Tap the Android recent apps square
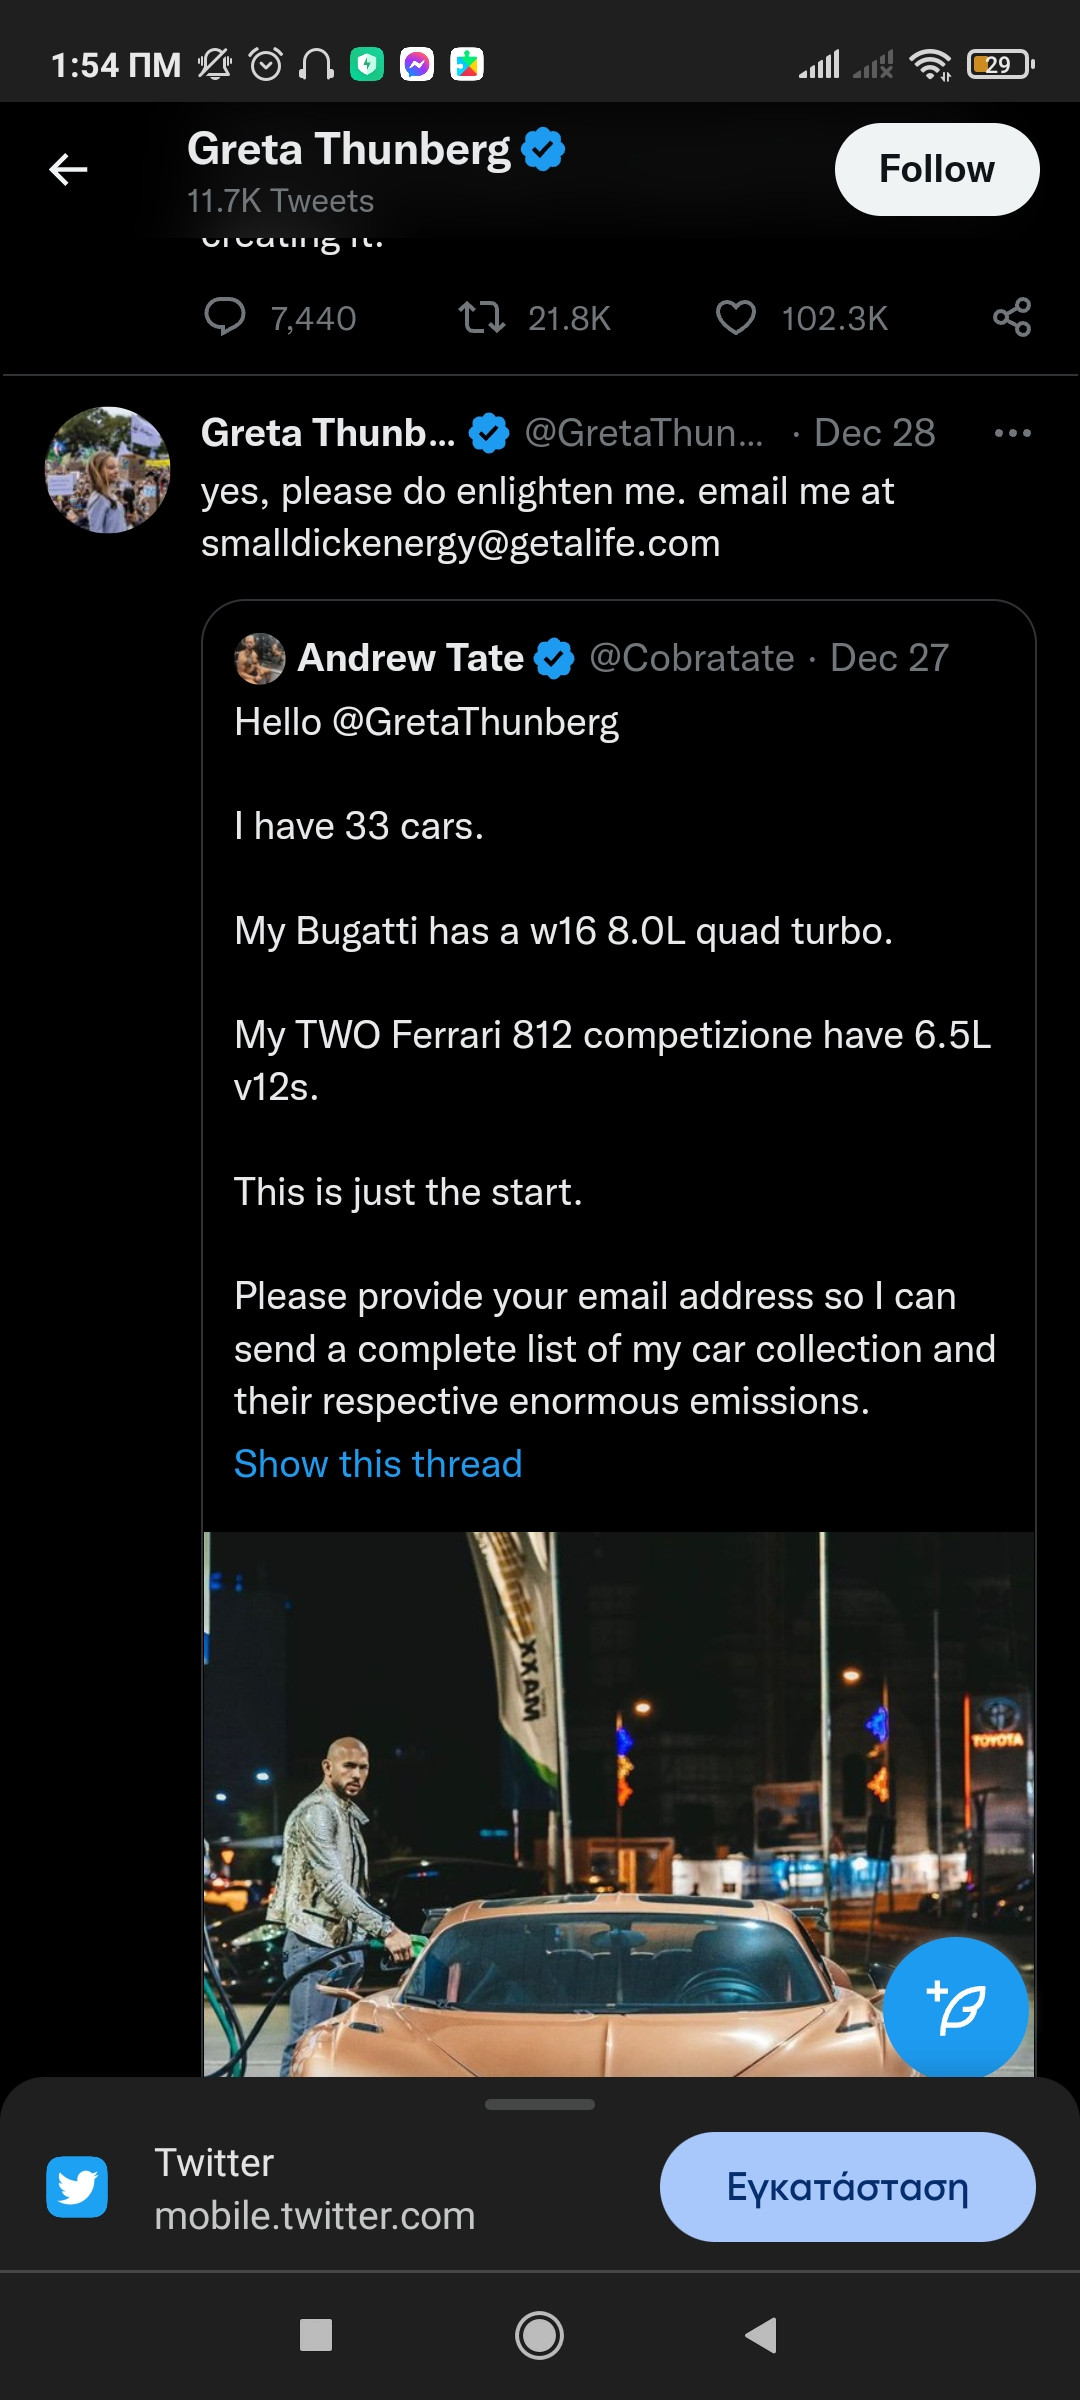The image size is (1080, 2400). (316, 2335)
